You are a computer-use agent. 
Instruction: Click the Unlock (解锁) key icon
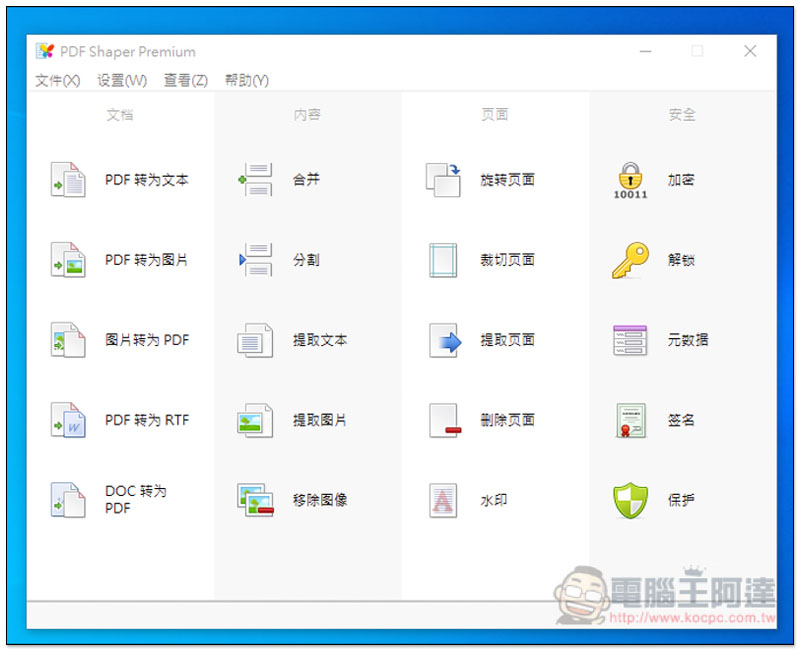[x=631, y=260]
